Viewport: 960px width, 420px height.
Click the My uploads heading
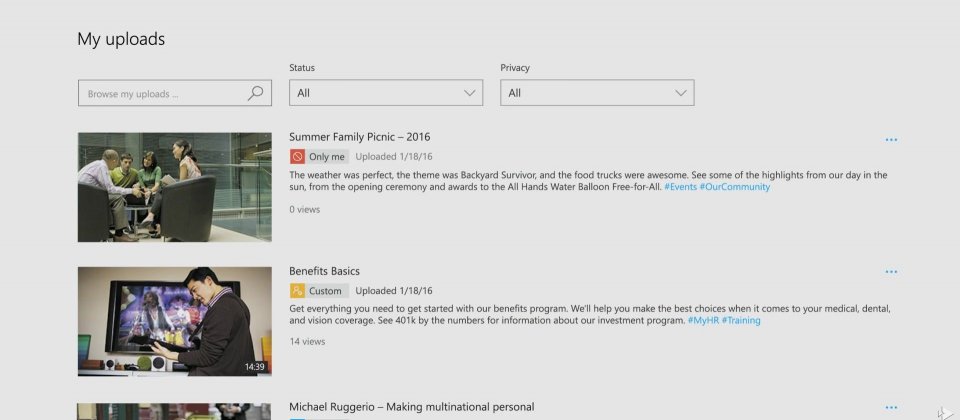point(121,39)
